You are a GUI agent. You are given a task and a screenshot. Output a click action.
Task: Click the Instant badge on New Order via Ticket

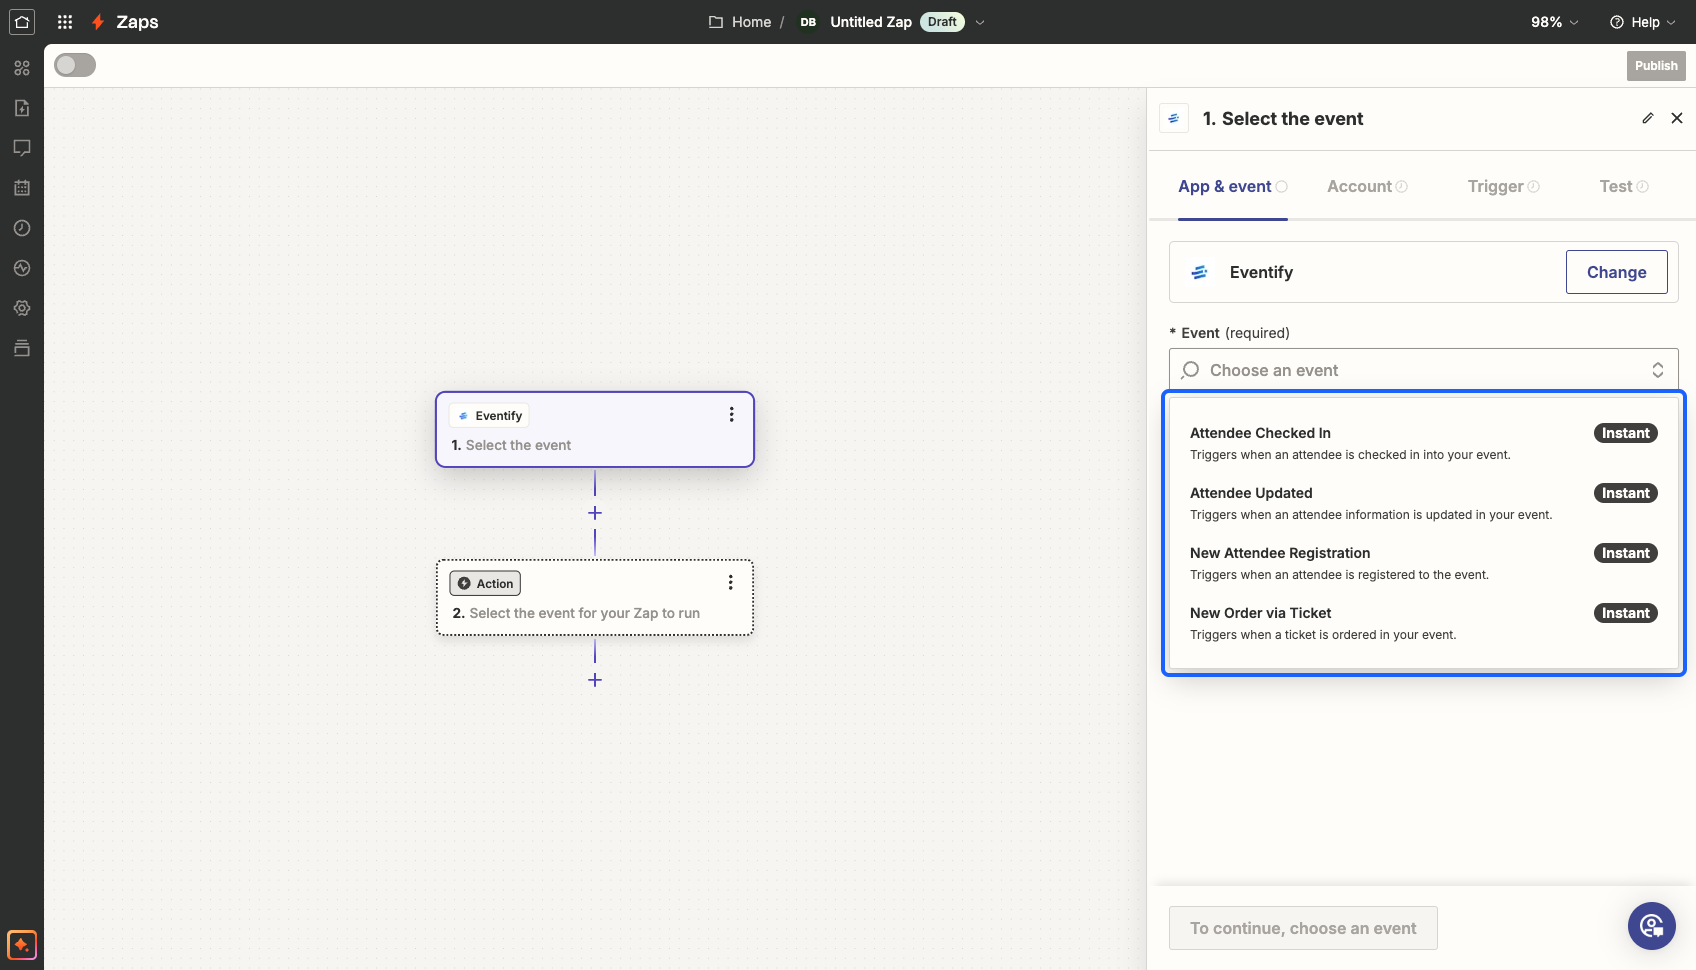[x=1626, y=613]
